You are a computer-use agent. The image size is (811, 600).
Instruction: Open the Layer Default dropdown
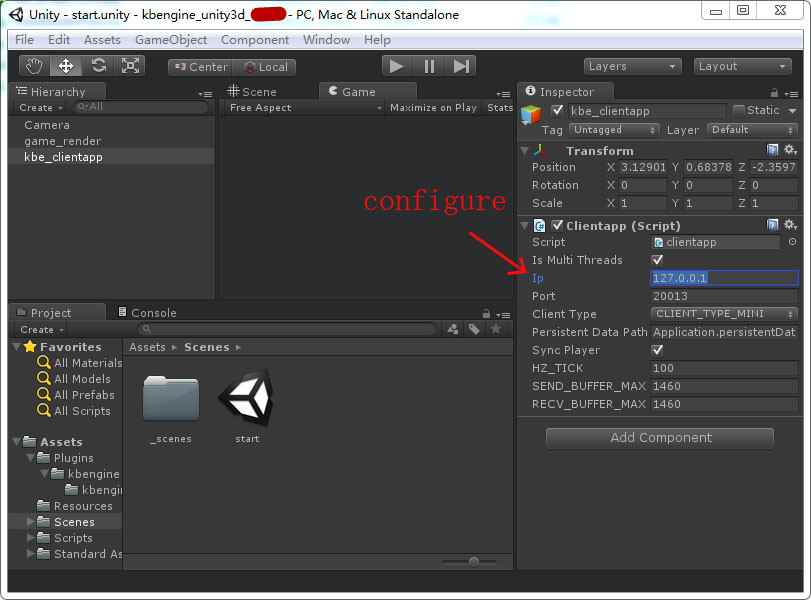pyautogui.click(x=752, y=130)
